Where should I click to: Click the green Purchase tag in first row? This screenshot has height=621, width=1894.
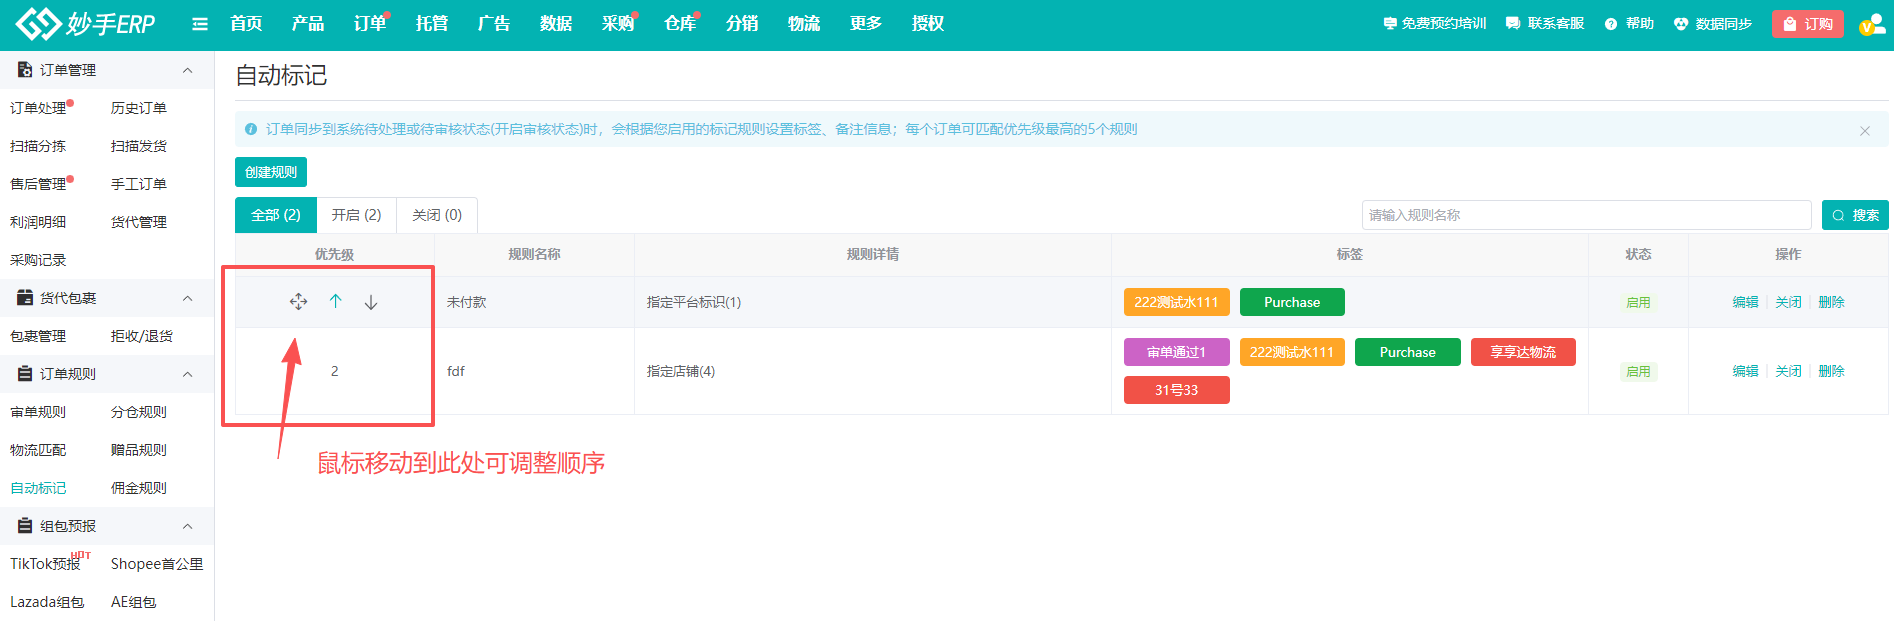click(1291, 302)
